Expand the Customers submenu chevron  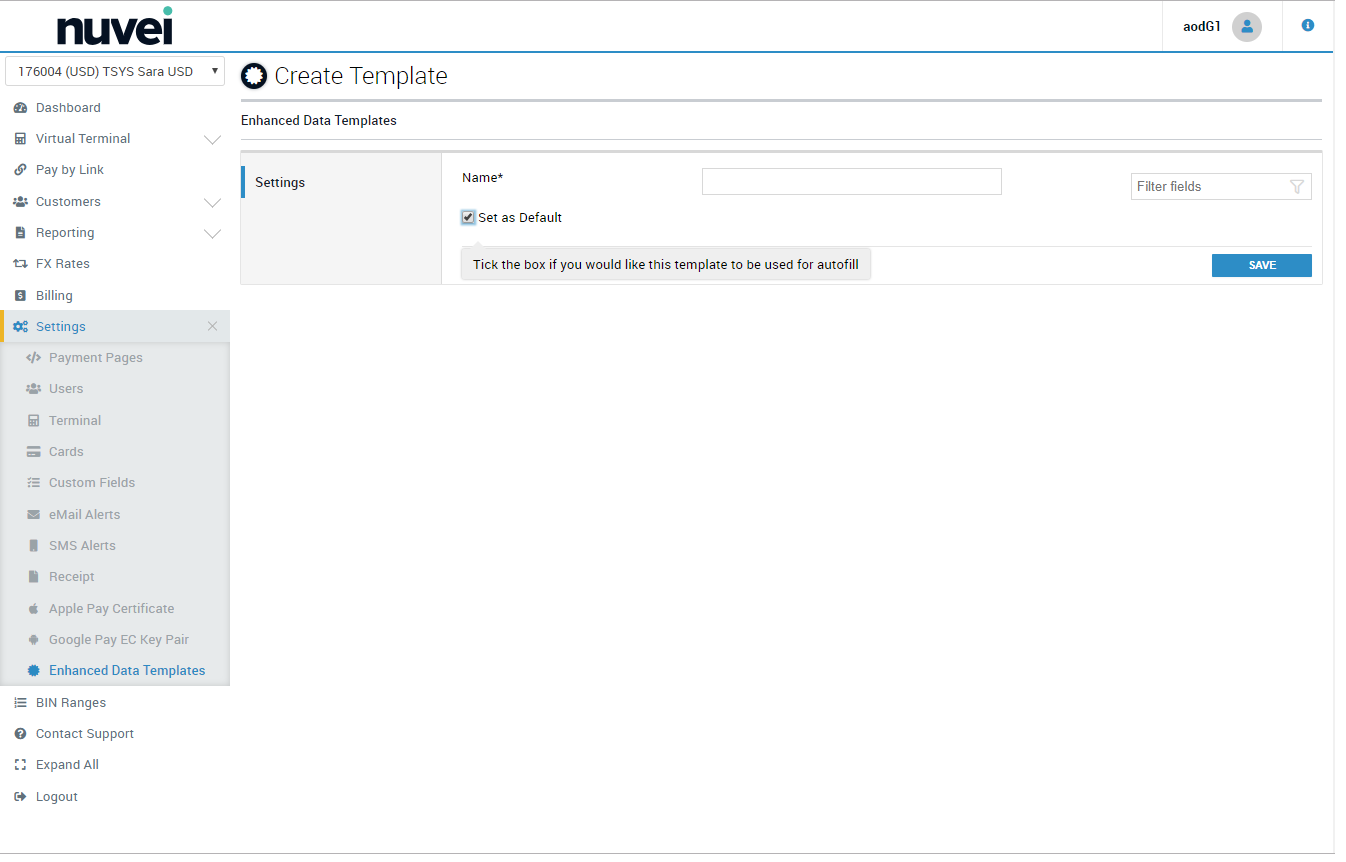click(x=212, y=203)
